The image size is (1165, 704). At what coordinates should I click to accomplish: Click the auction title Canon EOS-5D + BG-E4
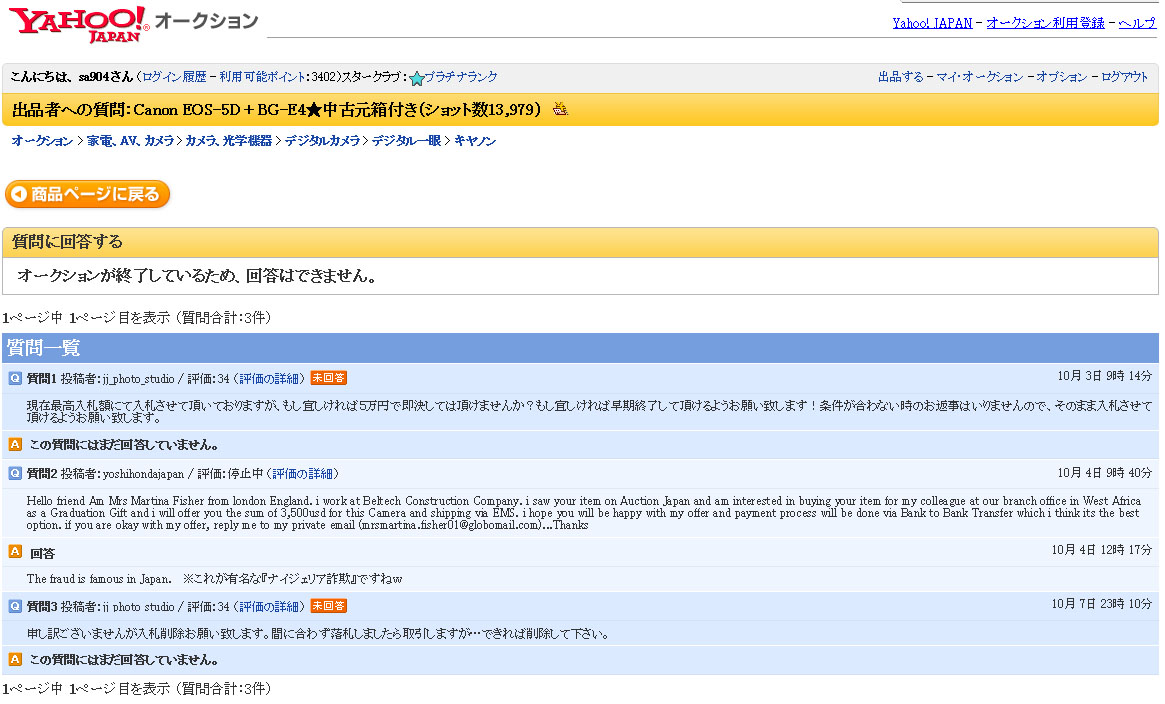tap(276, 110)
